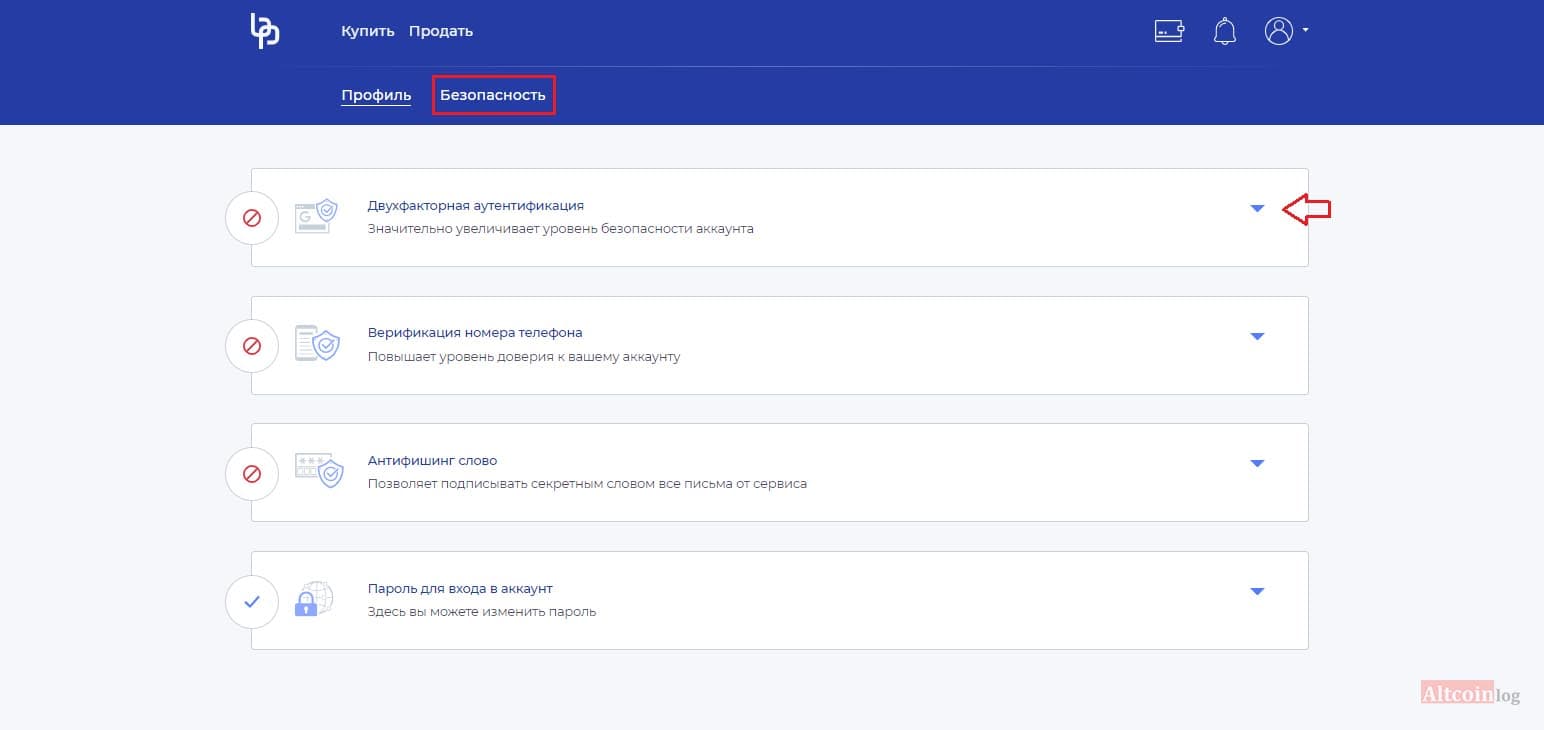This screenshot has height=730, width=1544.
Task: Open the Купить menu item
Action: [x=368, y=31]
